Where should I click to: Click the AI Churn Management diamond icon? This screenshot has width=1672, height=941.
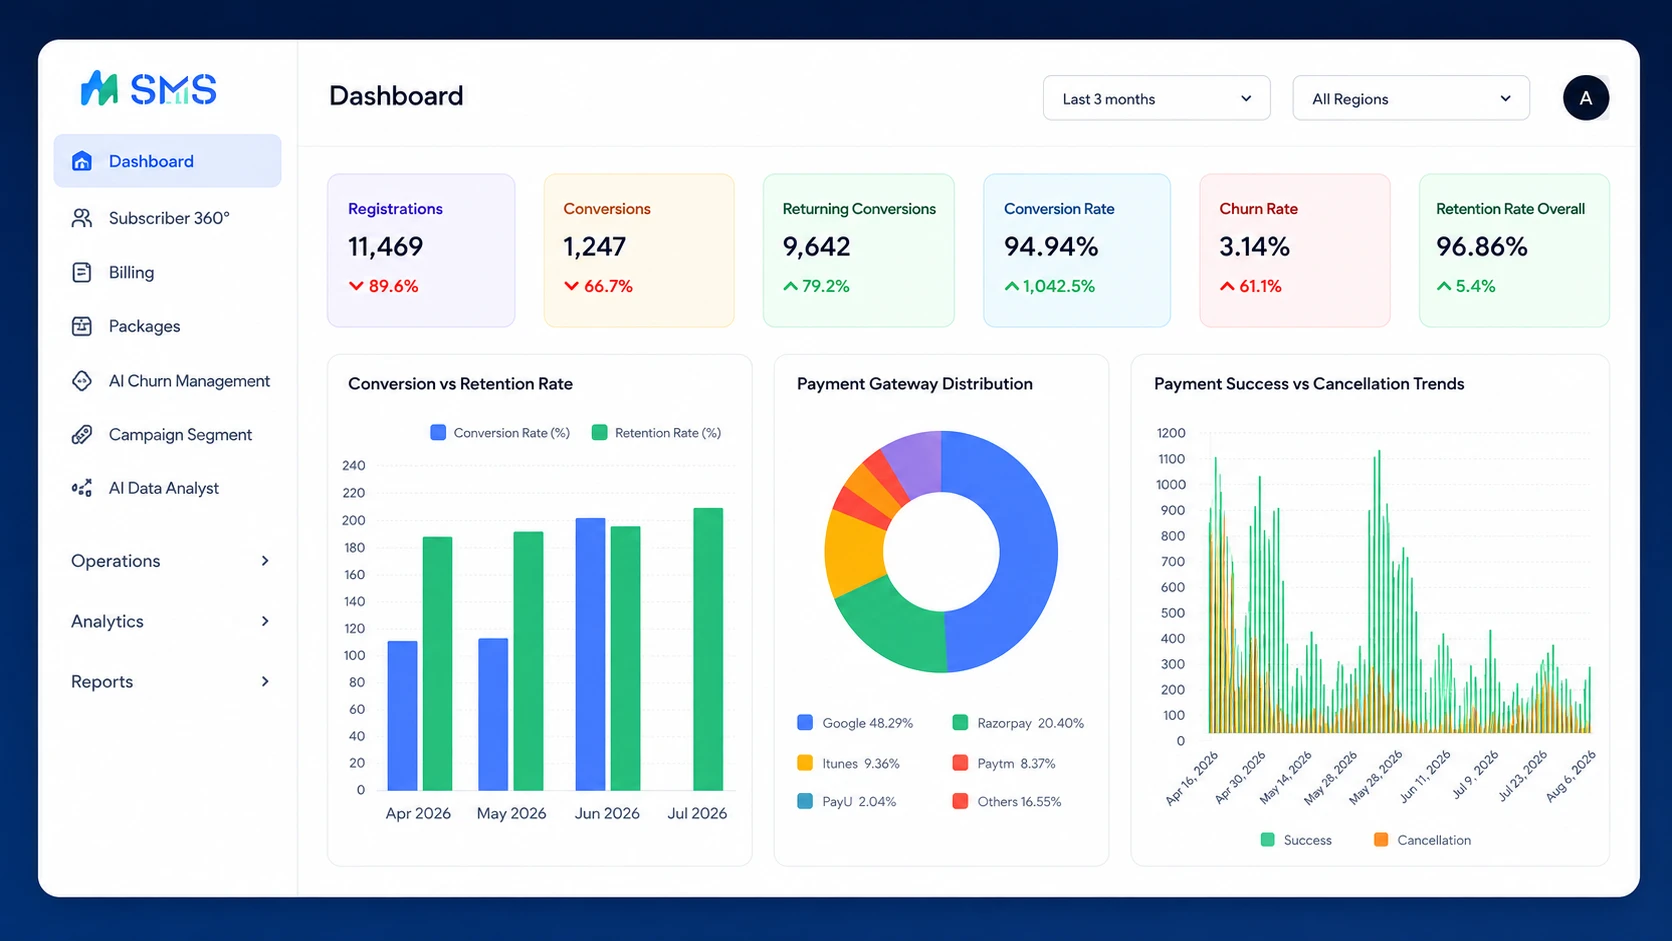[82, 381]
